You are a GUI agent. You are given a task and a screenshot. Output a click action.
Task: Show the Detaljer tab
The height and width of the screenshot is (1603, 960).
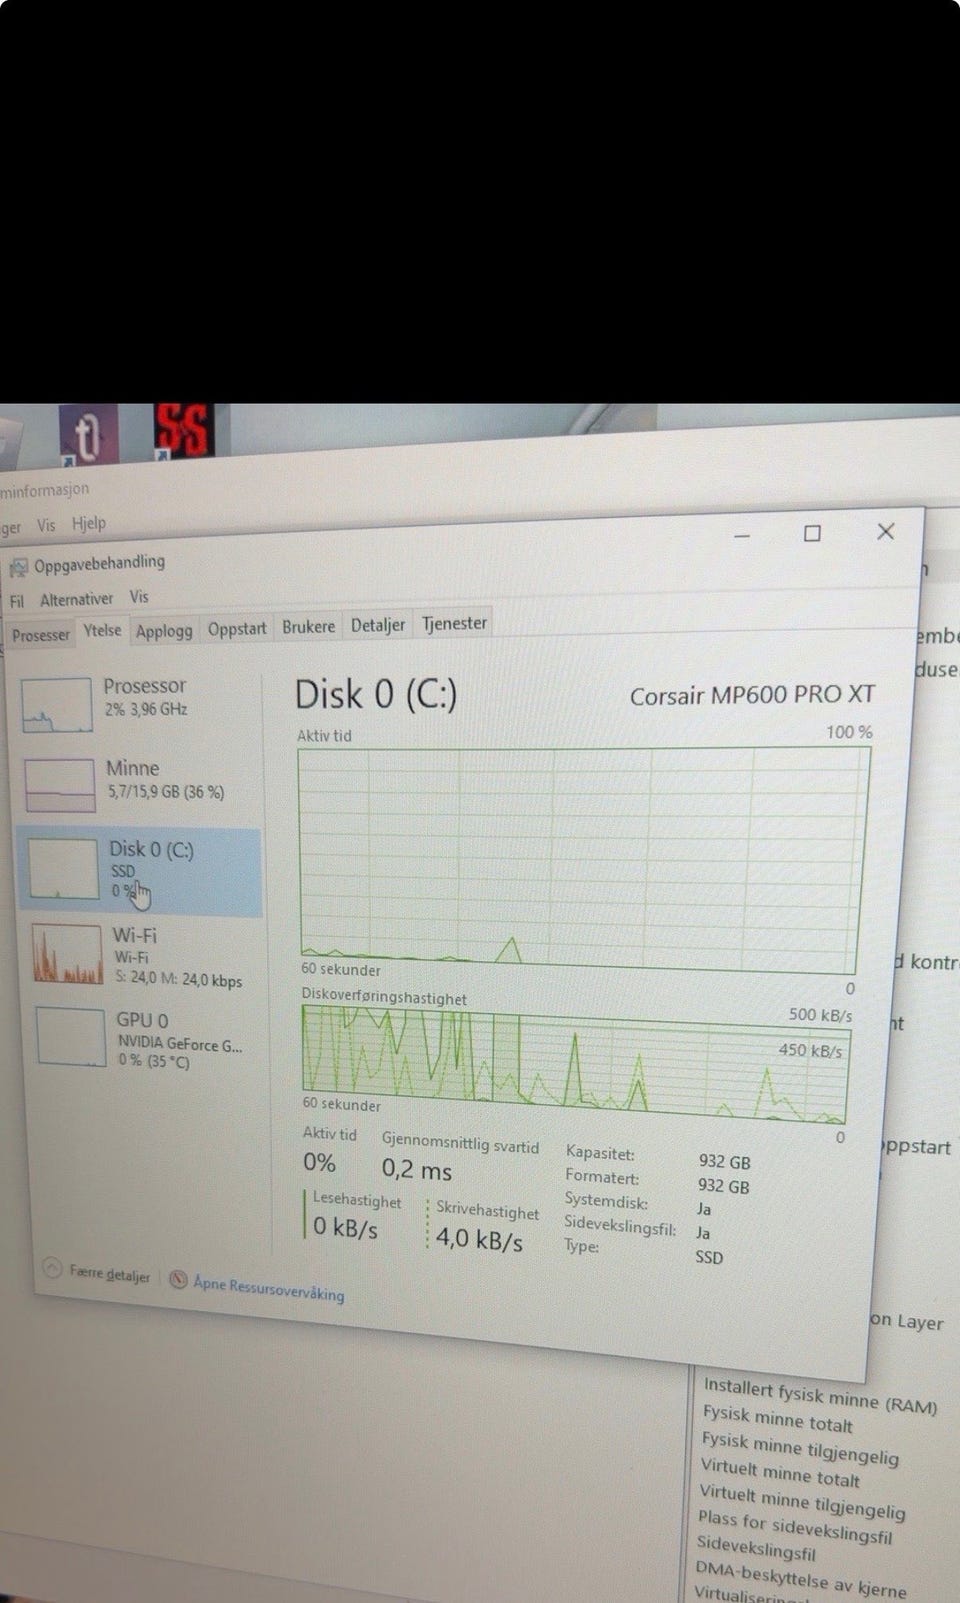pyautogui.click(x=378, y=625)
